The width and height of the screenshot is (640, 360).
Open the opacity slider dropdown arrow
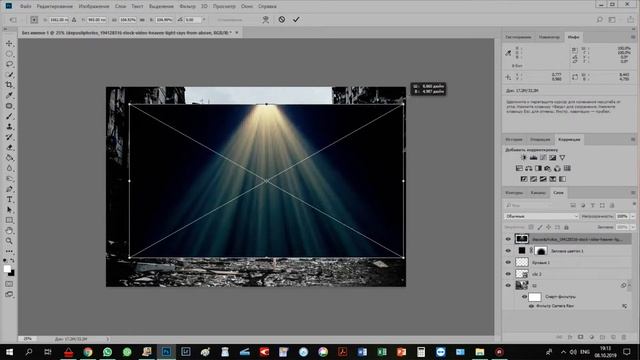pyautogui.click(x=633, y=216)
